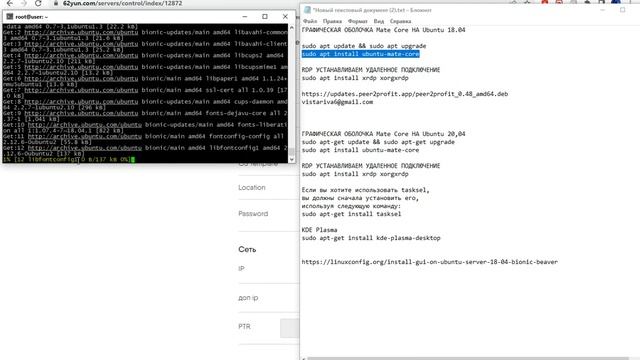Click the padlock icon in the address bar

click(56, 3)
